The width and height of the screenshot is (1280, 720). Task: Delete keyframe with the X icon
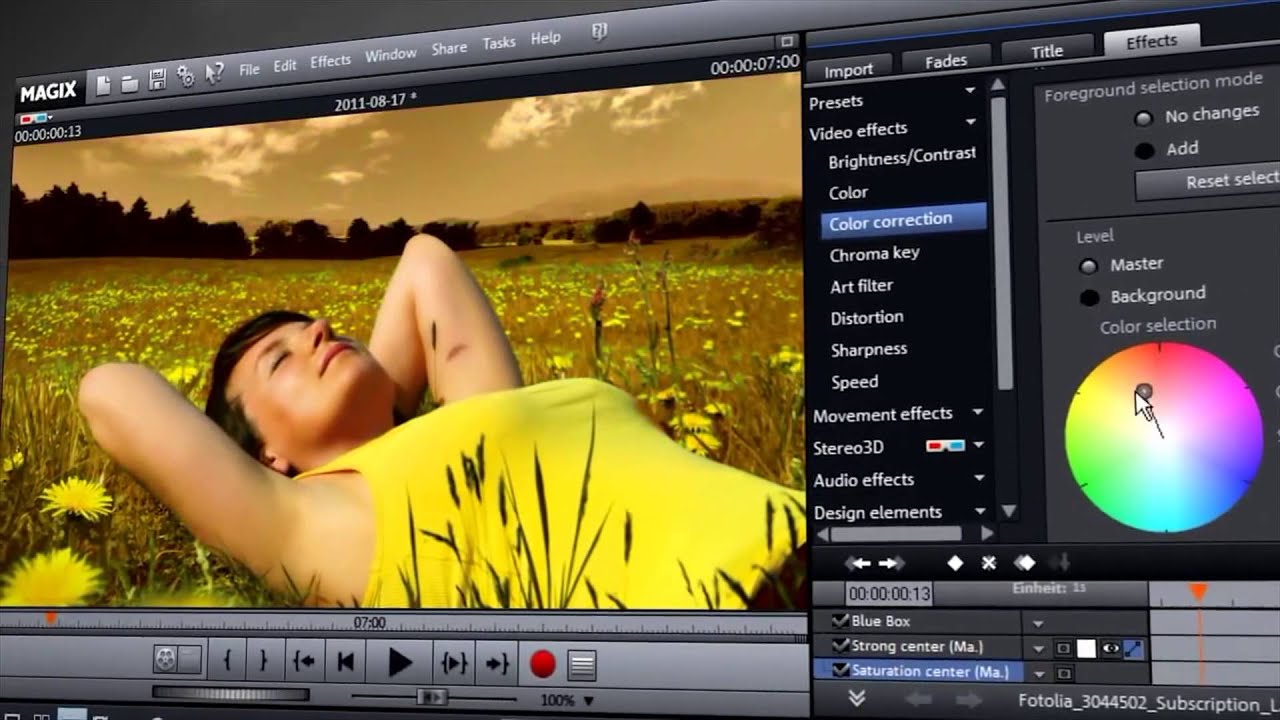(989, 563)
